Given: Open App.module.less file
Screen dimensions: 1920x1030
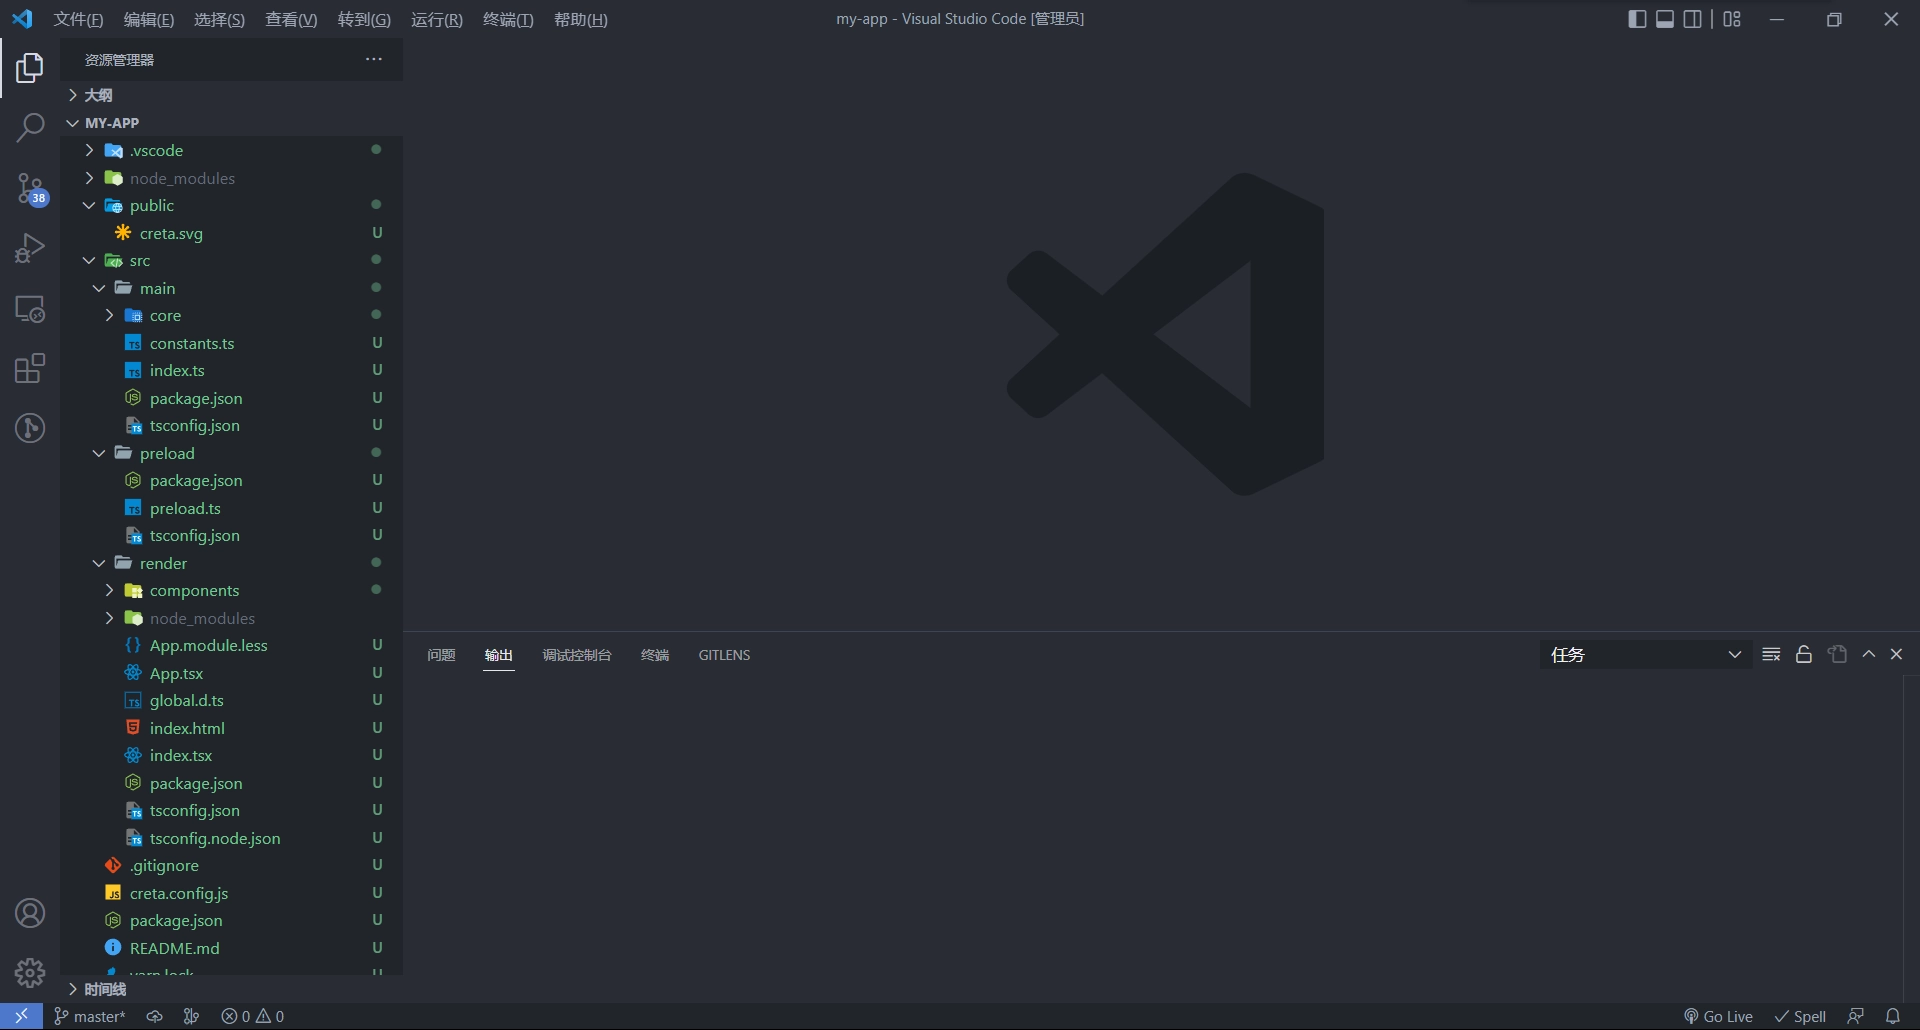Looking at the screenshot, I should [232, 645].
